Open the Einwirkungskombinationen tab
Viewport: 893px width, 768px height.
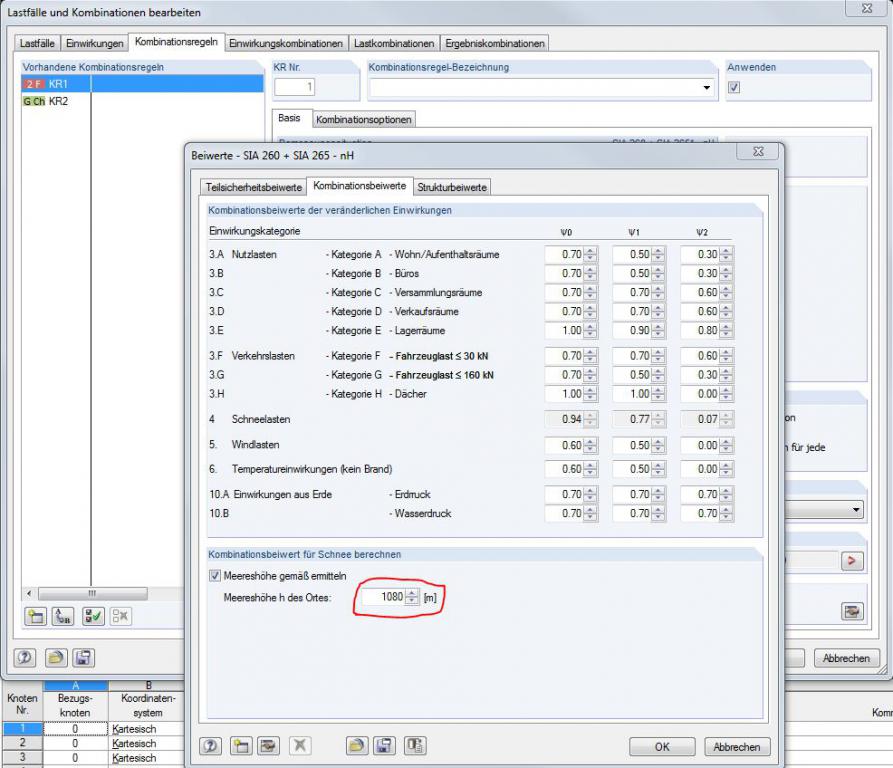tap(286, 43)
